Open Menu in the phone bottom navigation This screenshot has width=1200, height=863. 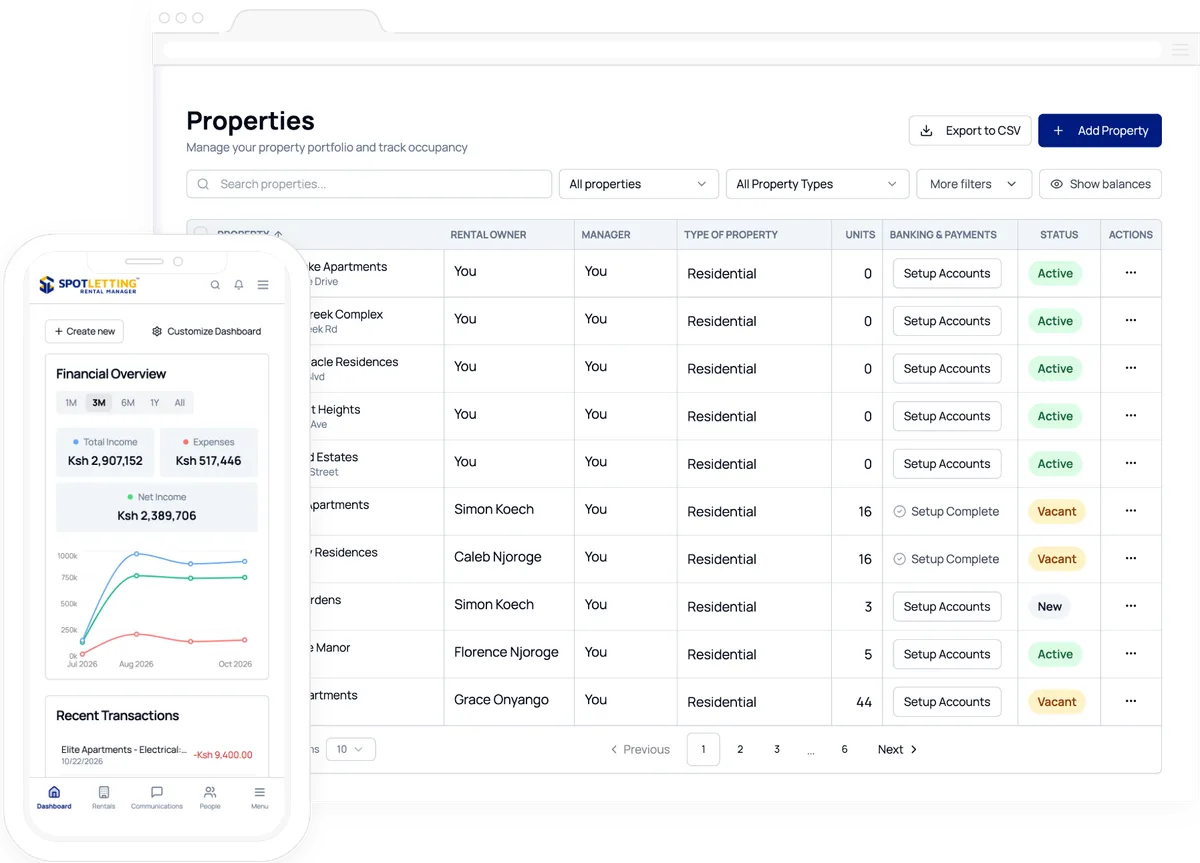tap(260, 797)
